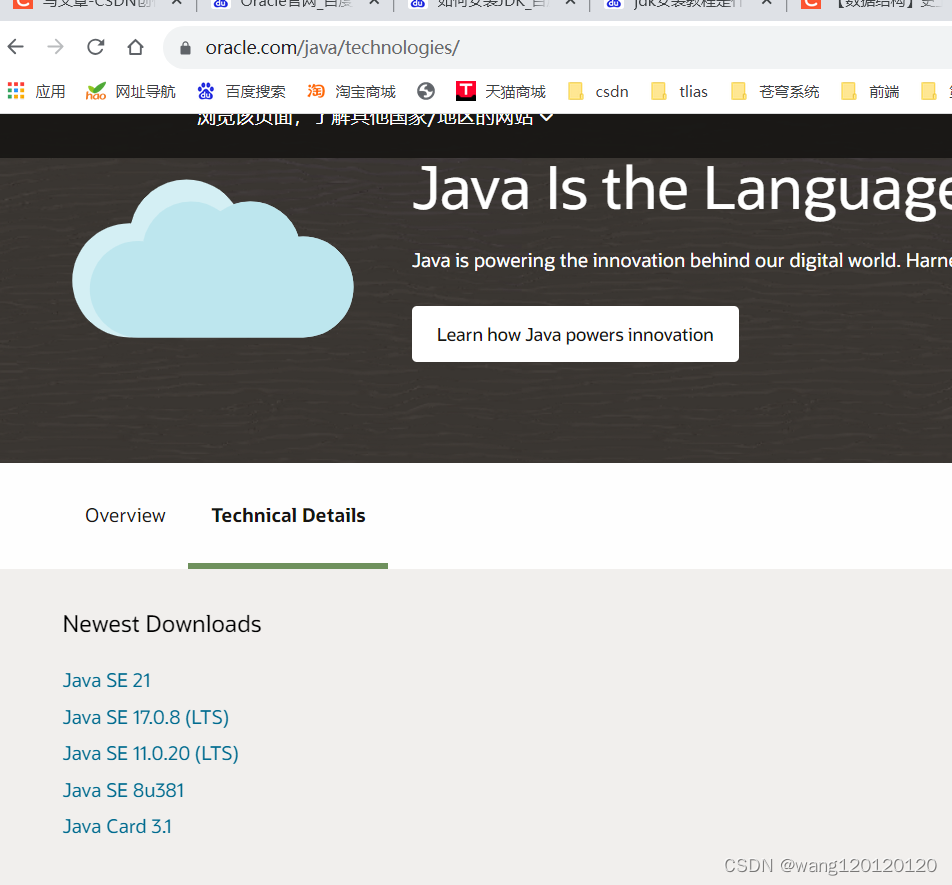The image size is (952, 885).
Task: Expand the country/region site chevron
Action: tap(546, 117)
